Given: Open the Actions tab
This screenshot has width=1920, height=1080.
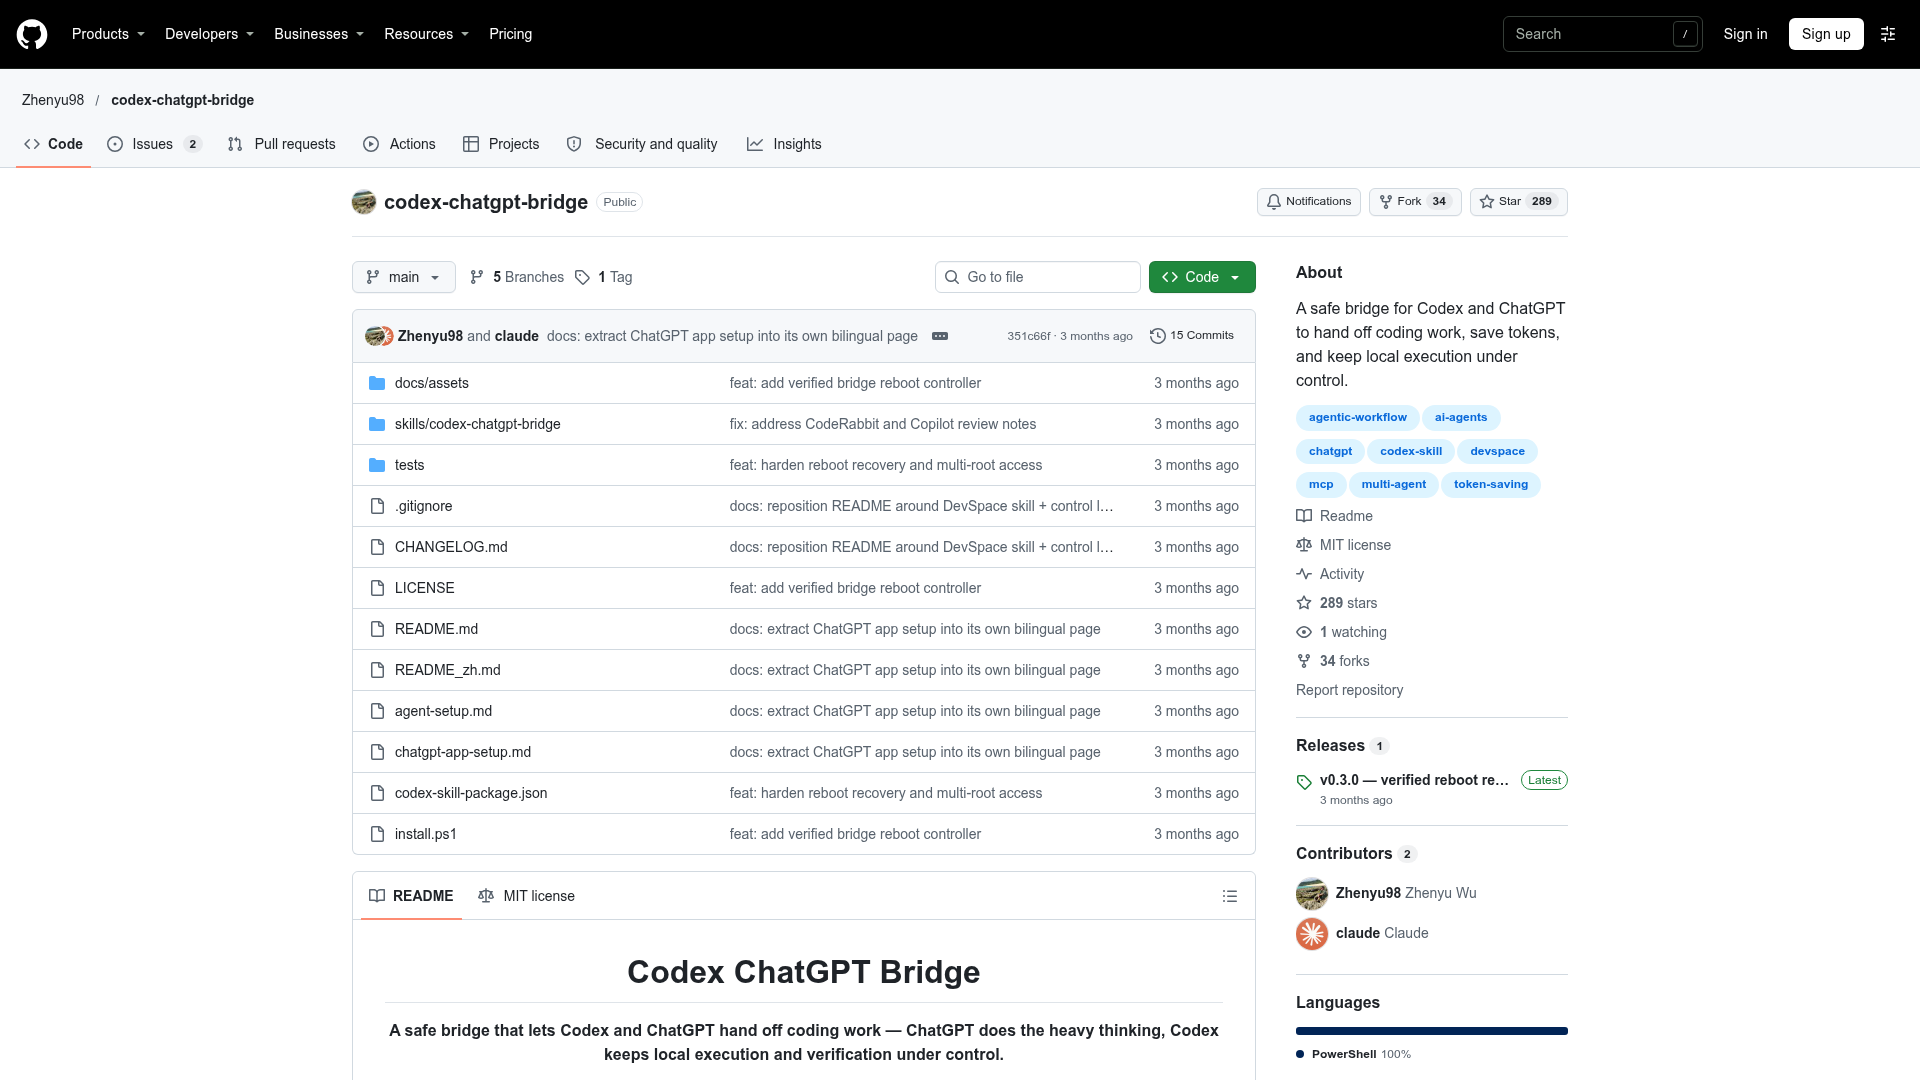Looking at the screenshot, I should tap(400, 144).
